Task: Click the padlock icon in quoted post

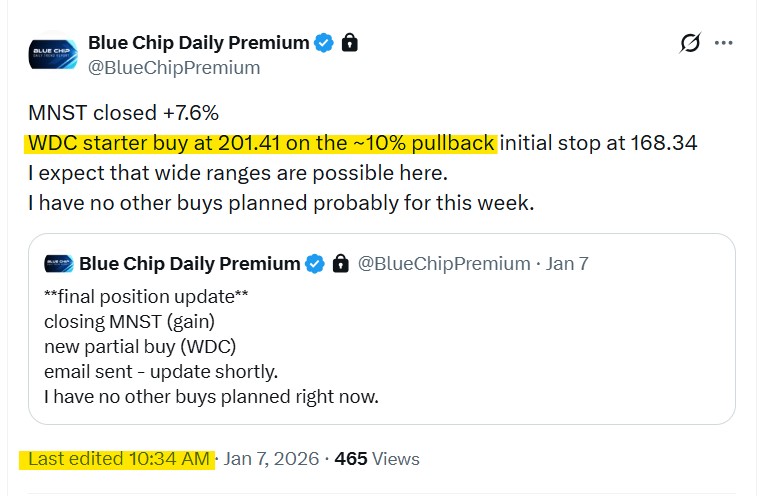Action: click(340, 264)
